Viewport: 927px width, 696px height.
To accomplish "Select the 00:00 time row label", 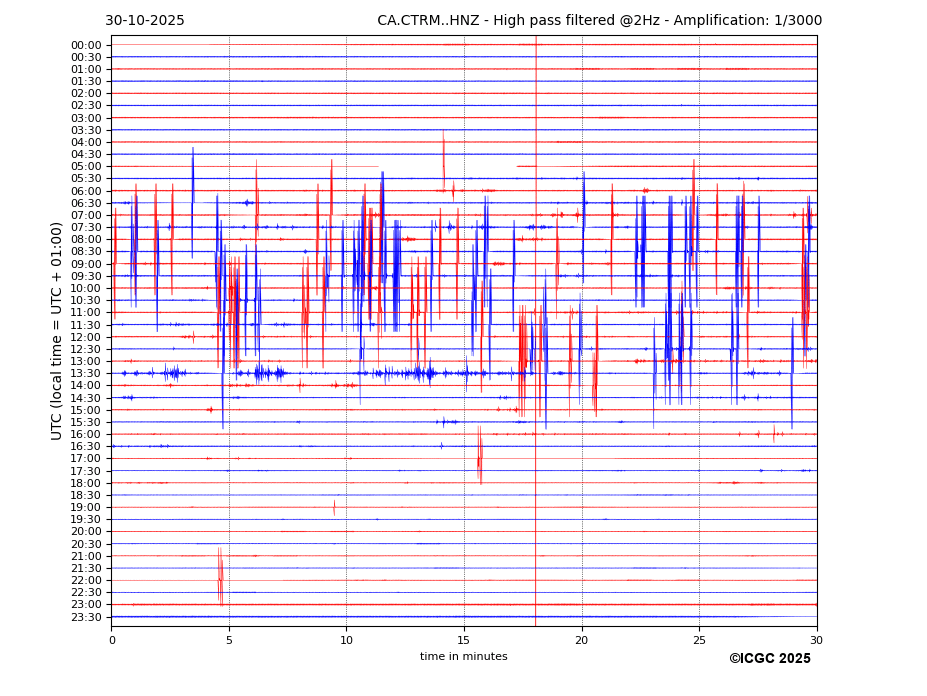I will (86, 45).
